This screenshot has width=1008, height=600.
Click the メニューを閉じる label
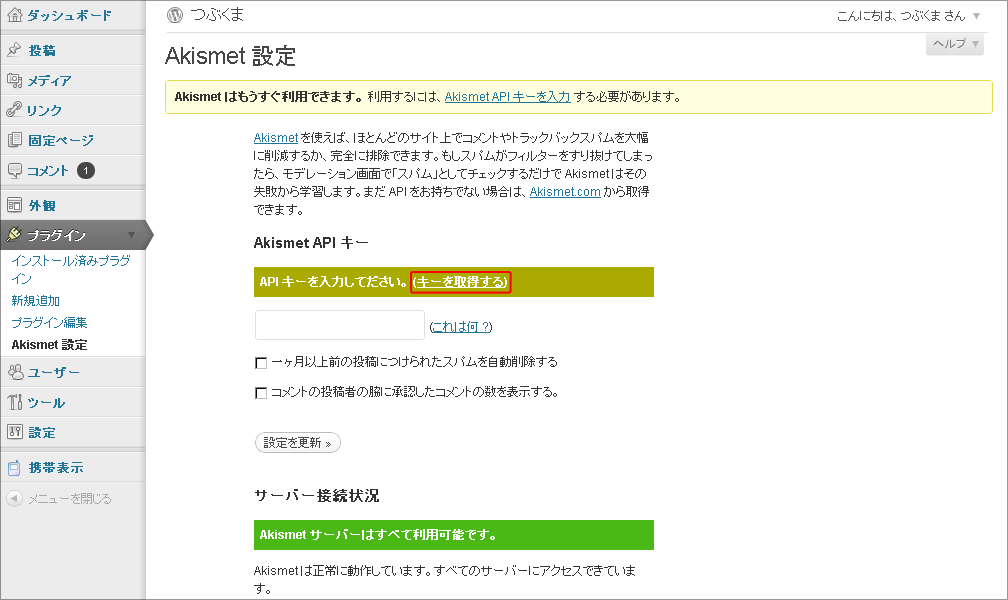(x=69, y=498)
